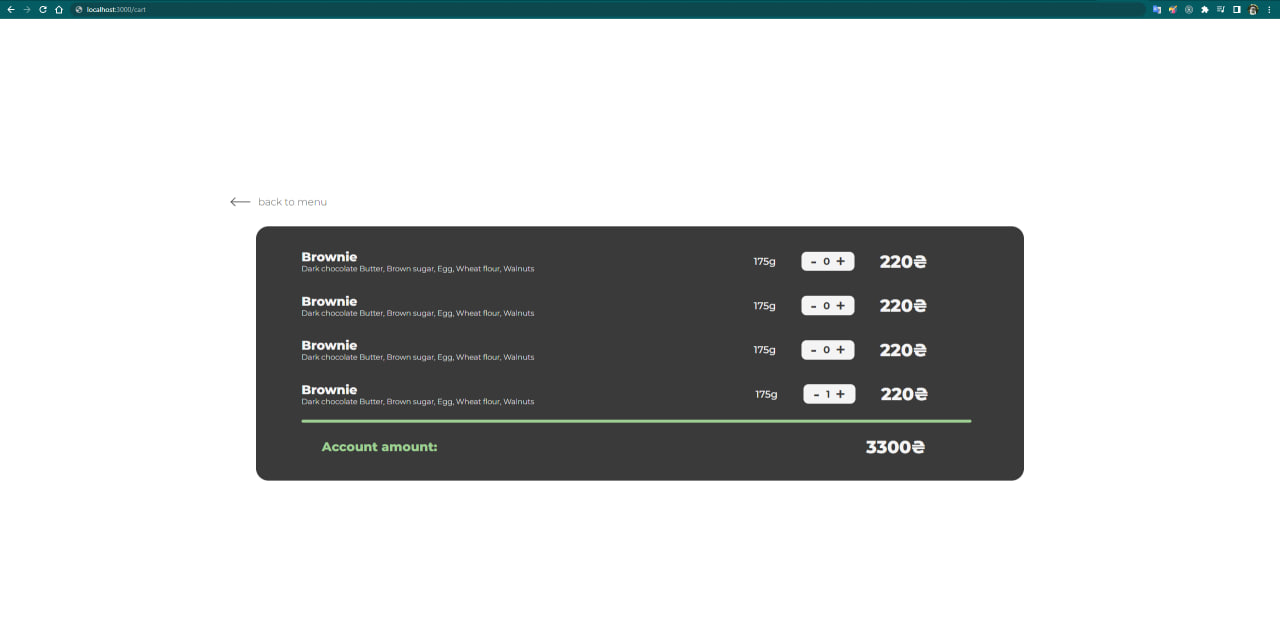Click the colorful extension icon next to Translate
Viewport: 1280px width, 639px height.
[1173, 9]
